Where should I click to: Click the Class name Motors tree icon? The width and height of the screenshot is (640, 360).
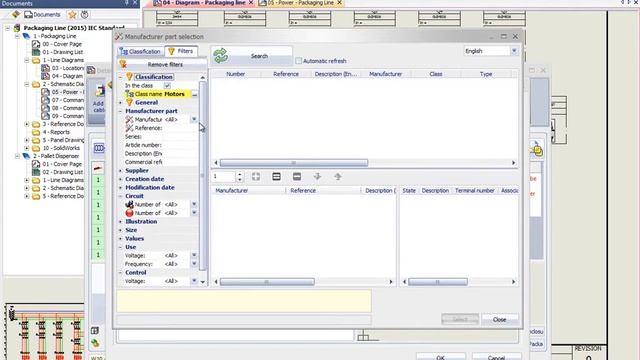point(129,94)
